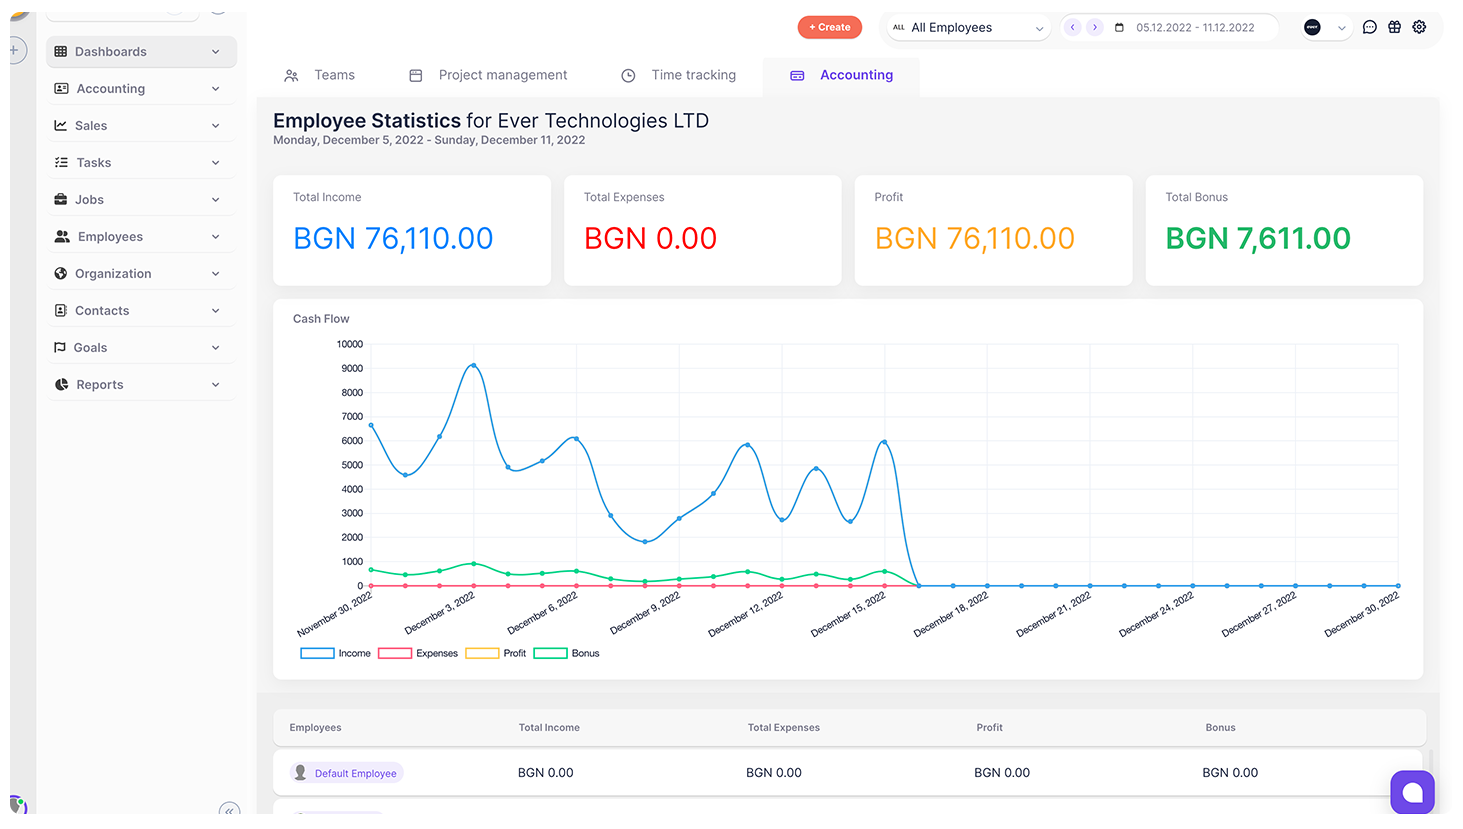Open the chat messages icon in header
This screenshot has width=1463, height=829.
[x=1369, y=27]
